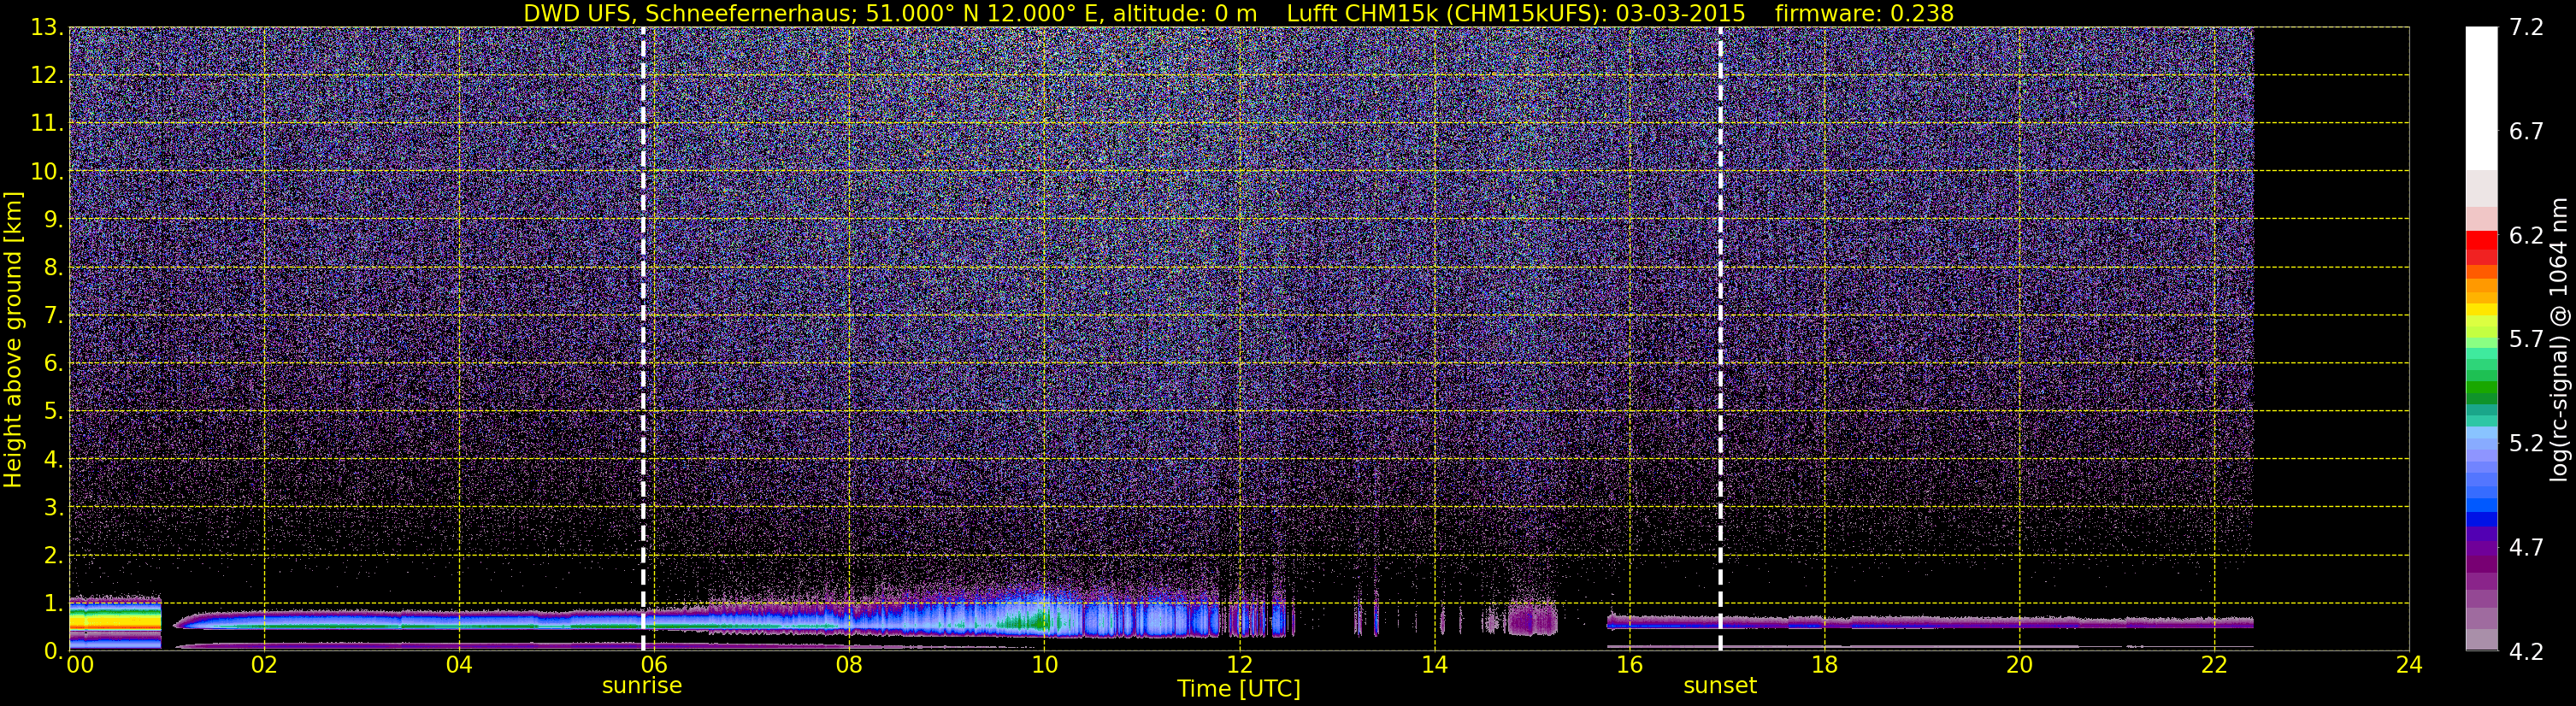The width and height of the screenshot is (2576, 706).
Task: Click colorbar tick value 5.2
Action: 2526,443
